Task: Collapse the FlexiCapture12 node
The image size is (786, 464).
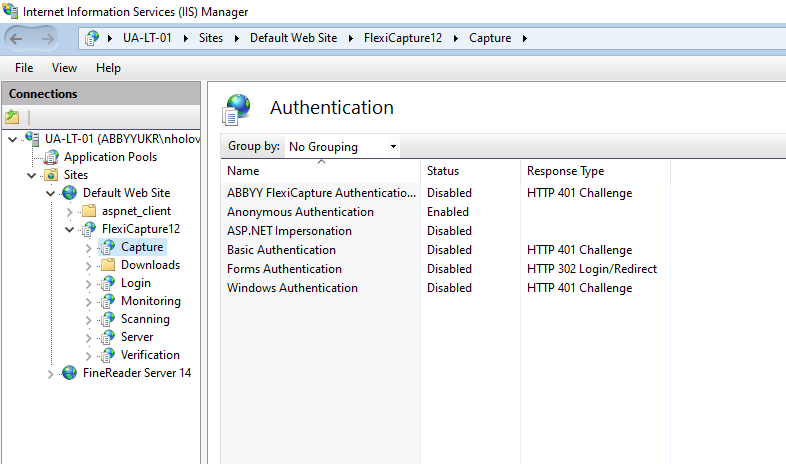Action: (x=70, y=229)
